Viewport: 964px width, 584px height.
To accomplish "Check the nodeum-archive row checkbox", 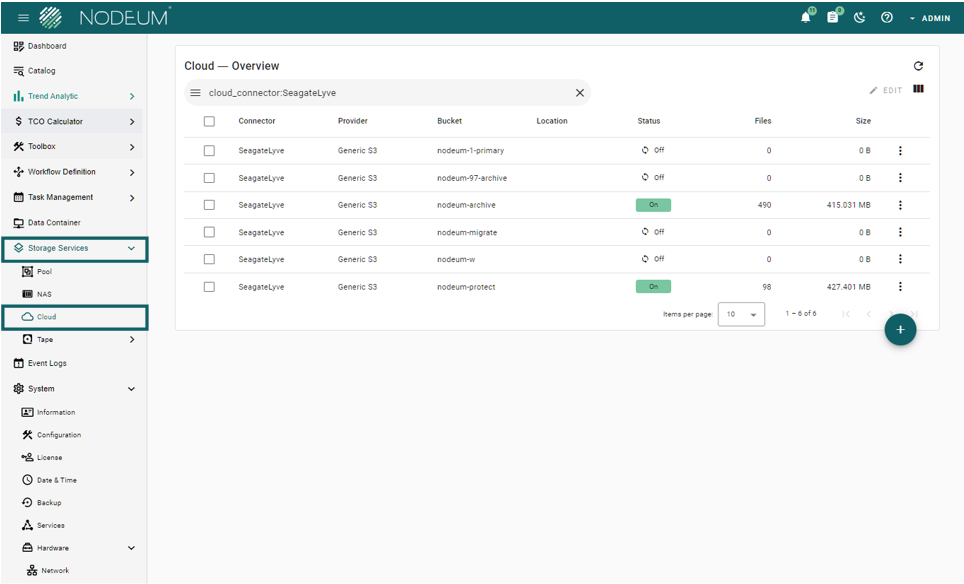I will (209, 205).
